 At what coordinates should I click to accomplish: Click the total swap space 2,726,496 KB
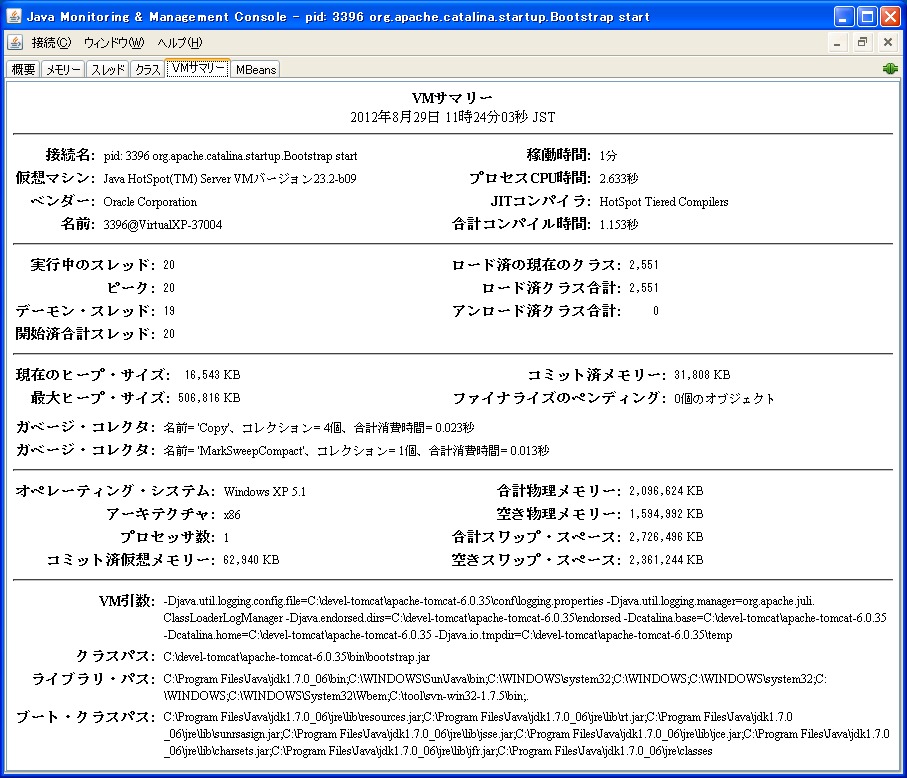(666, 537)
